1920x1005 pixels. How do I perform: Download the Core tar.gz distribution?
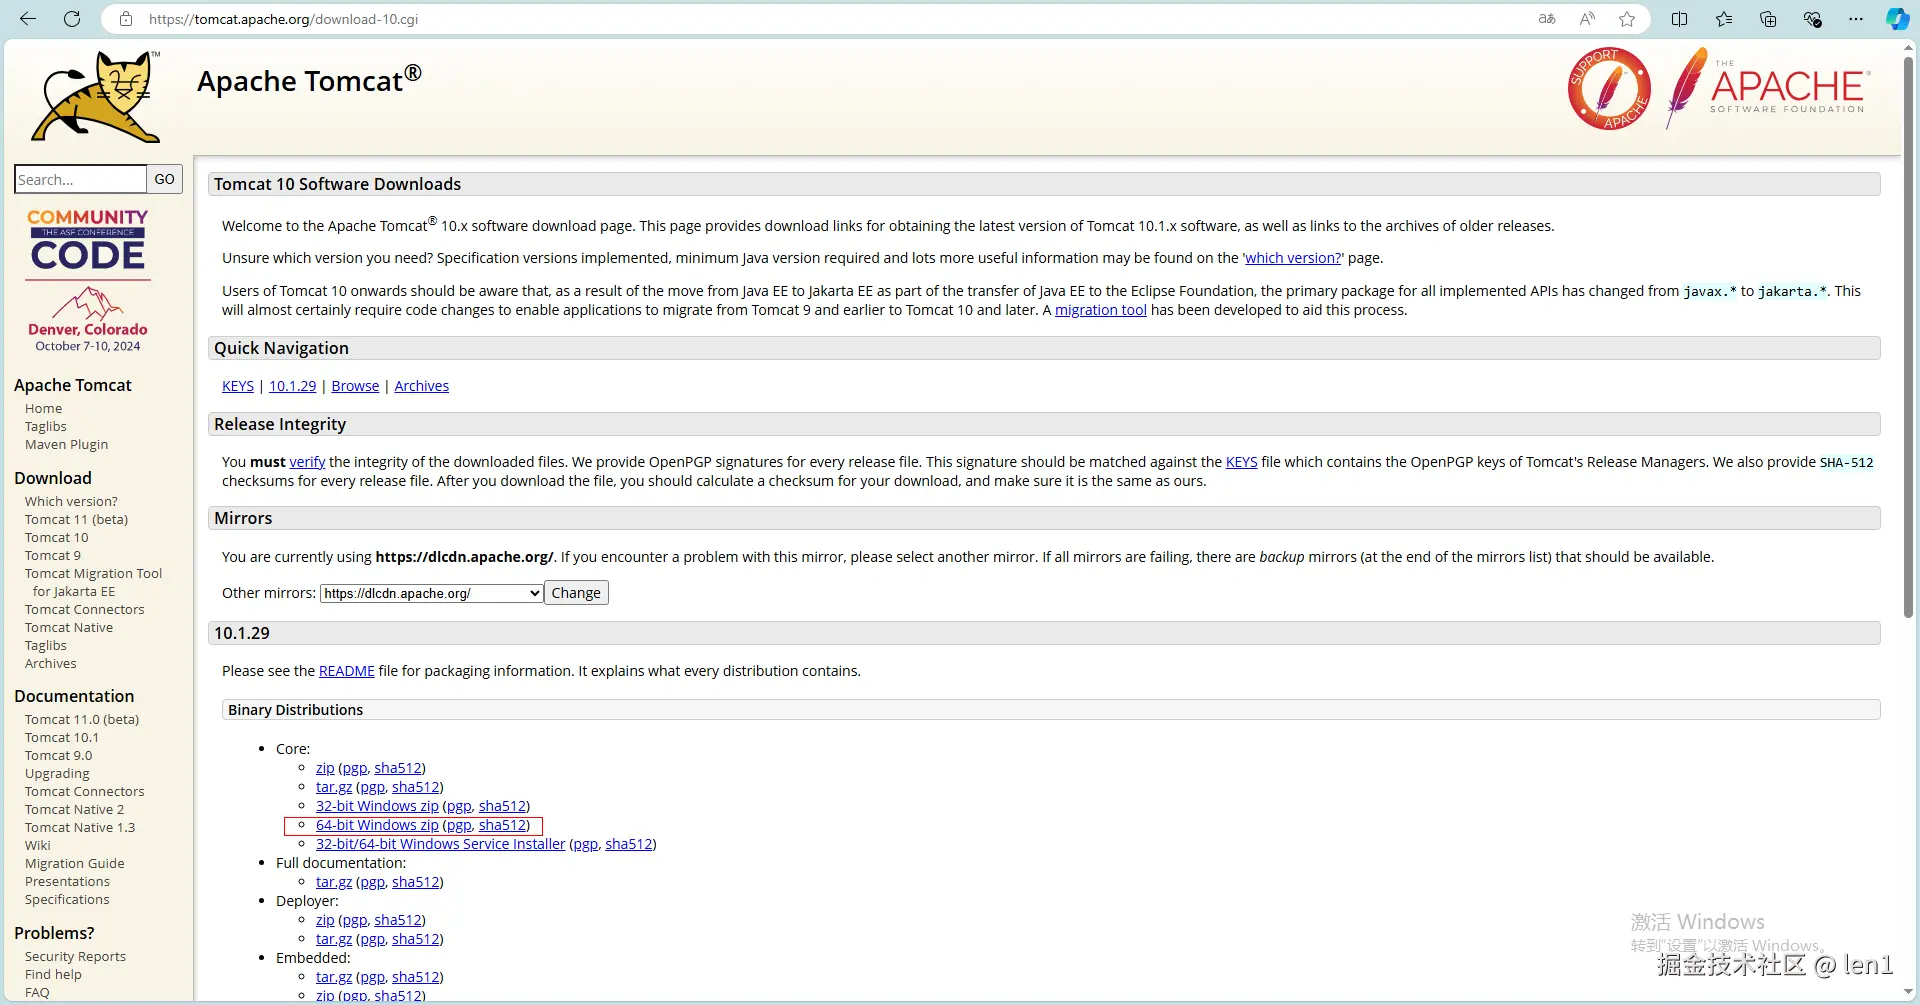334,787
